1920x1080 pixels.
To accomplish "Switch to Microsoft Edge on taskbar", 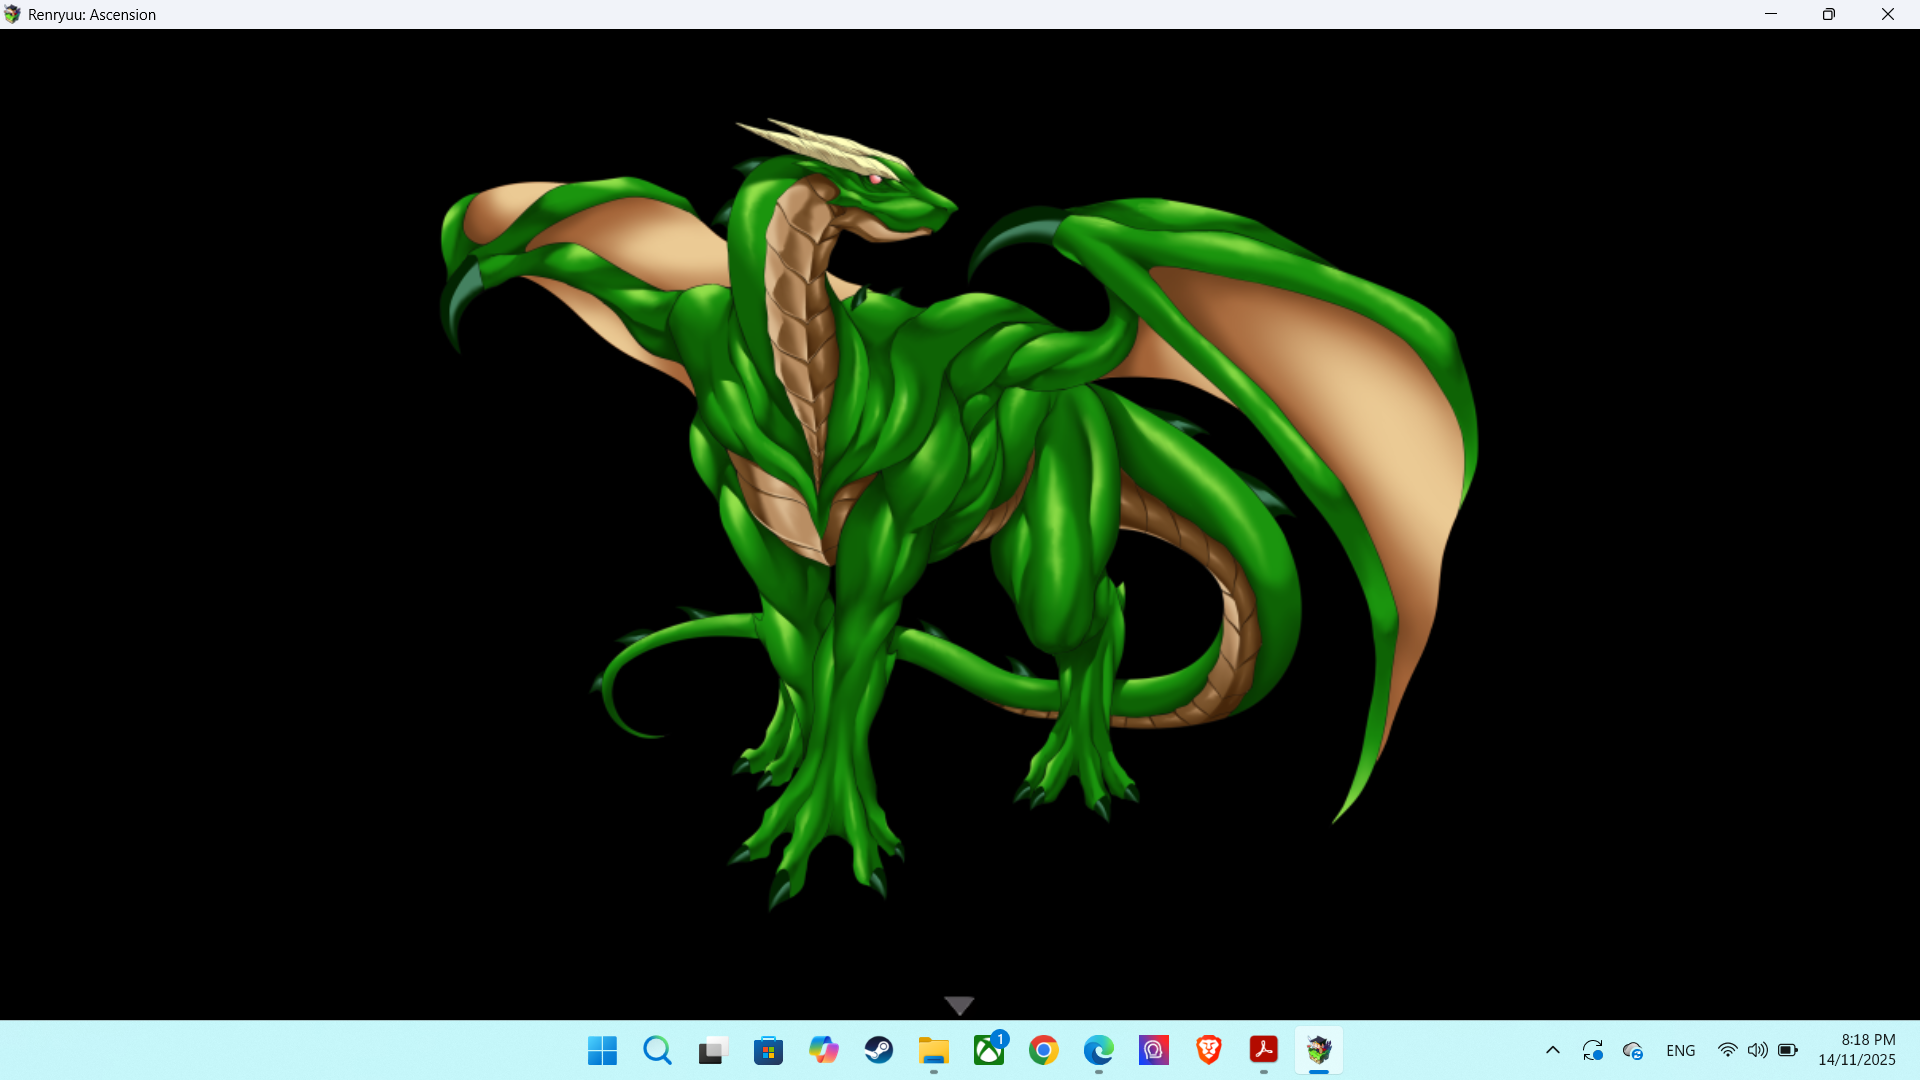I will 1099,1050.
